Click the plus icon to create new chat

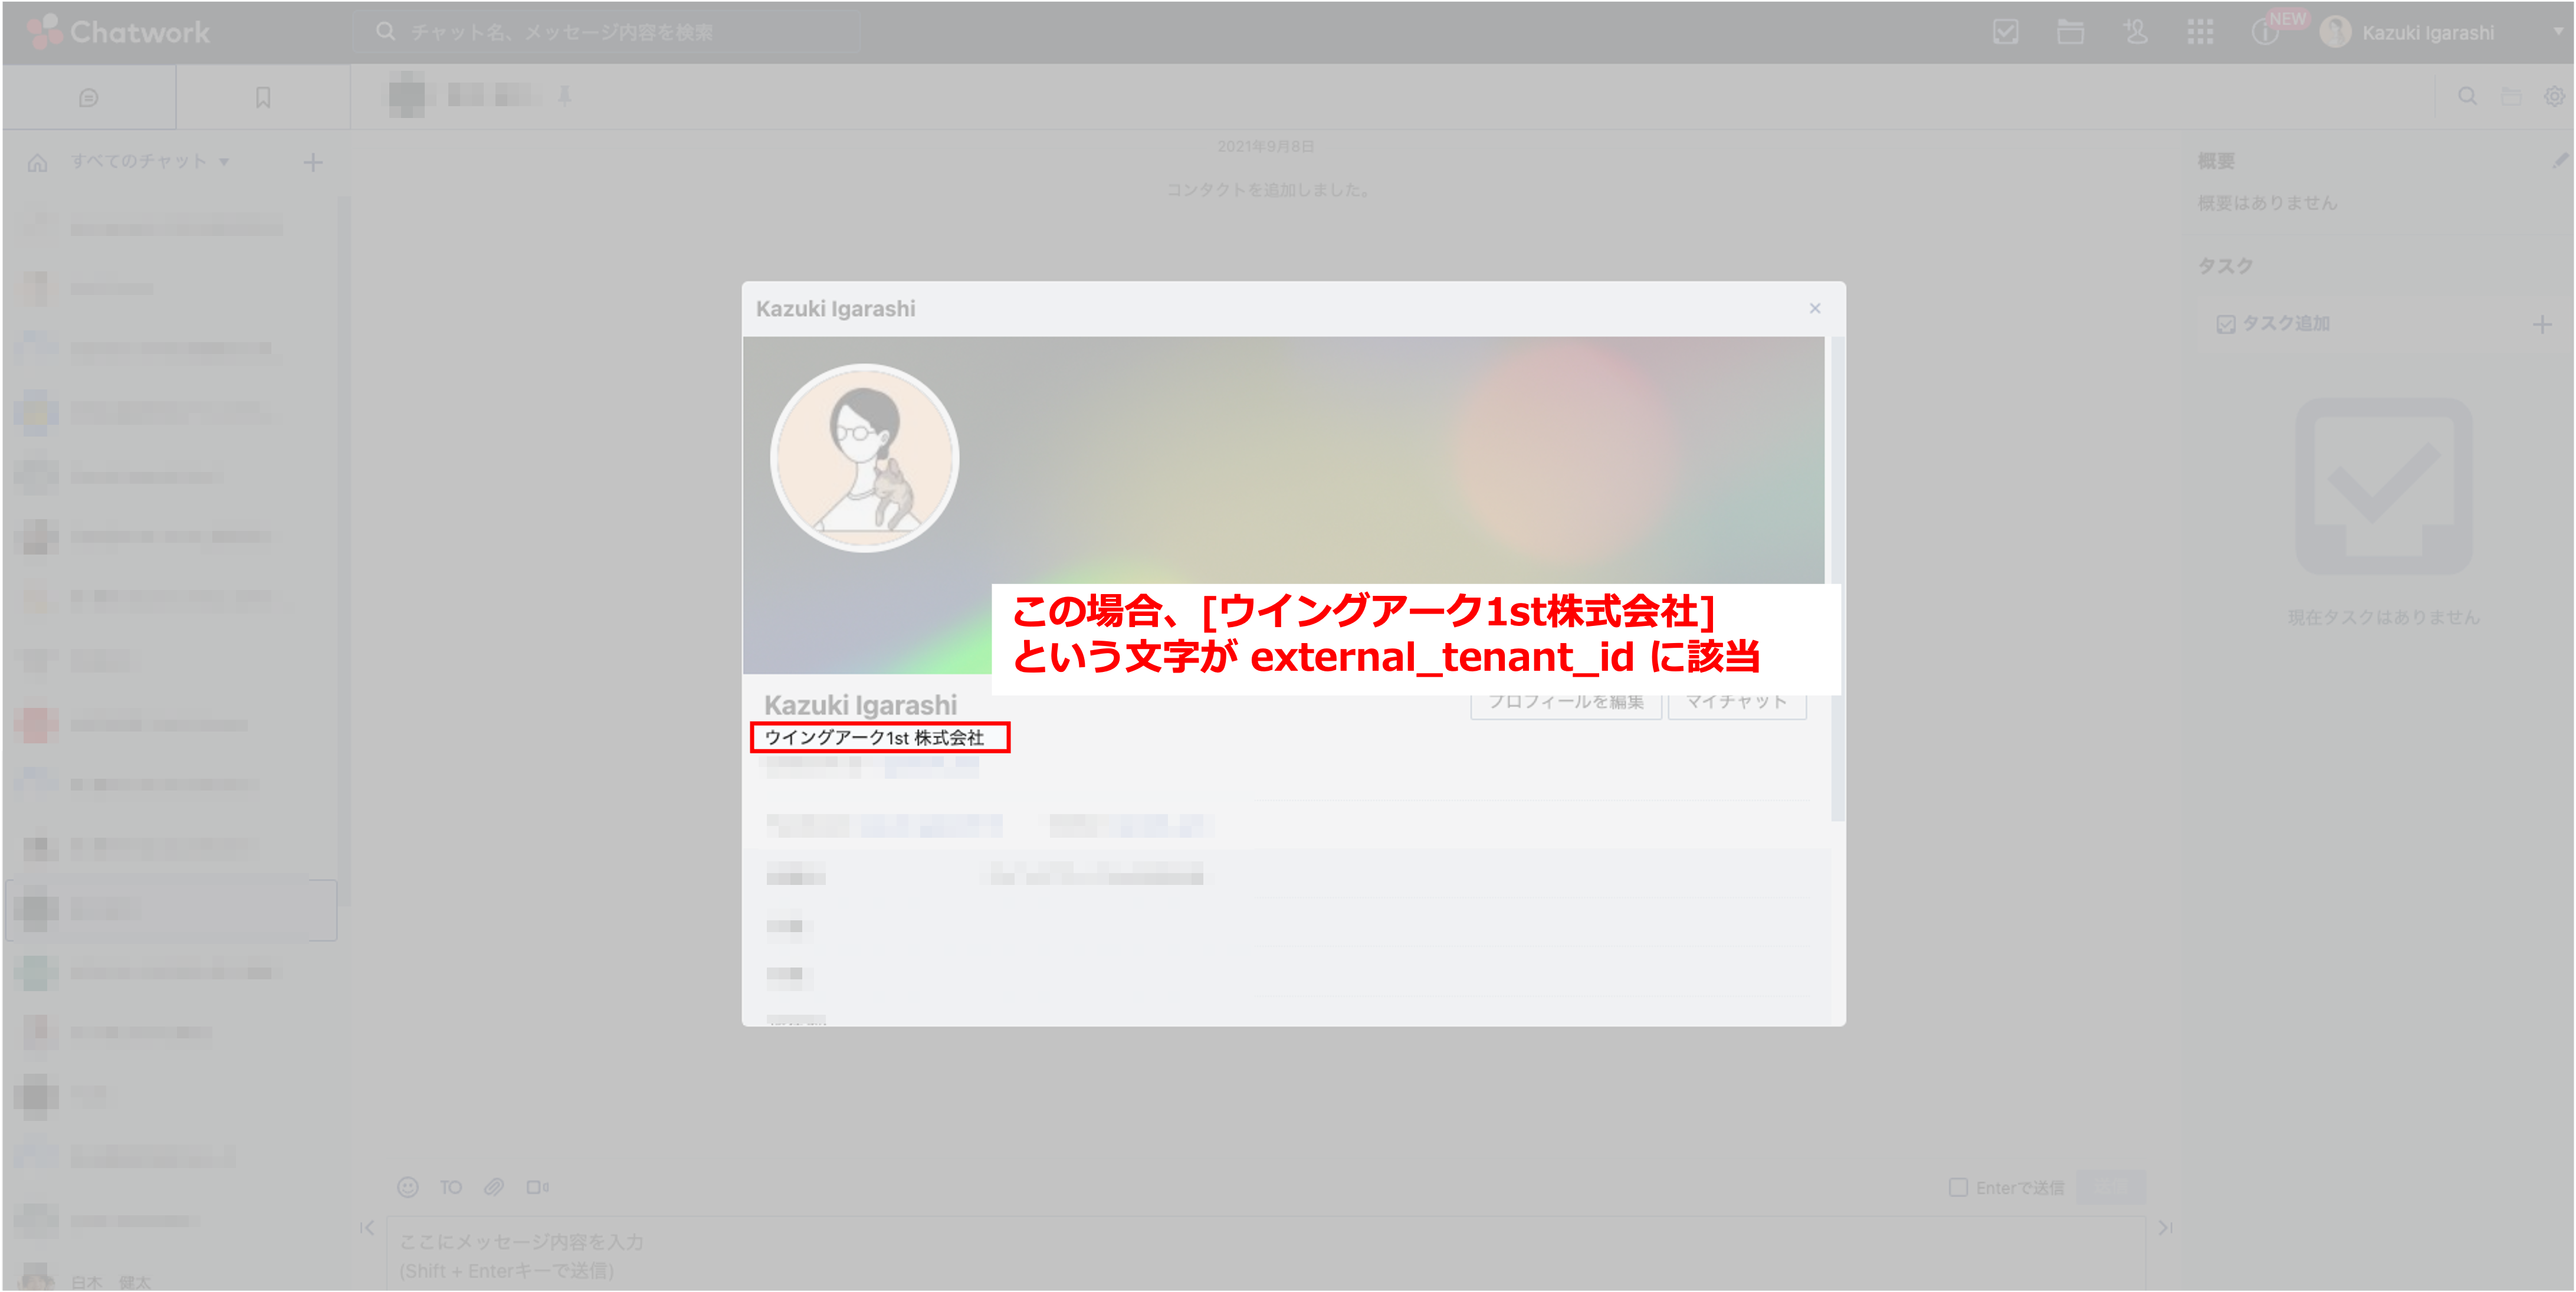tap(313, 162)
